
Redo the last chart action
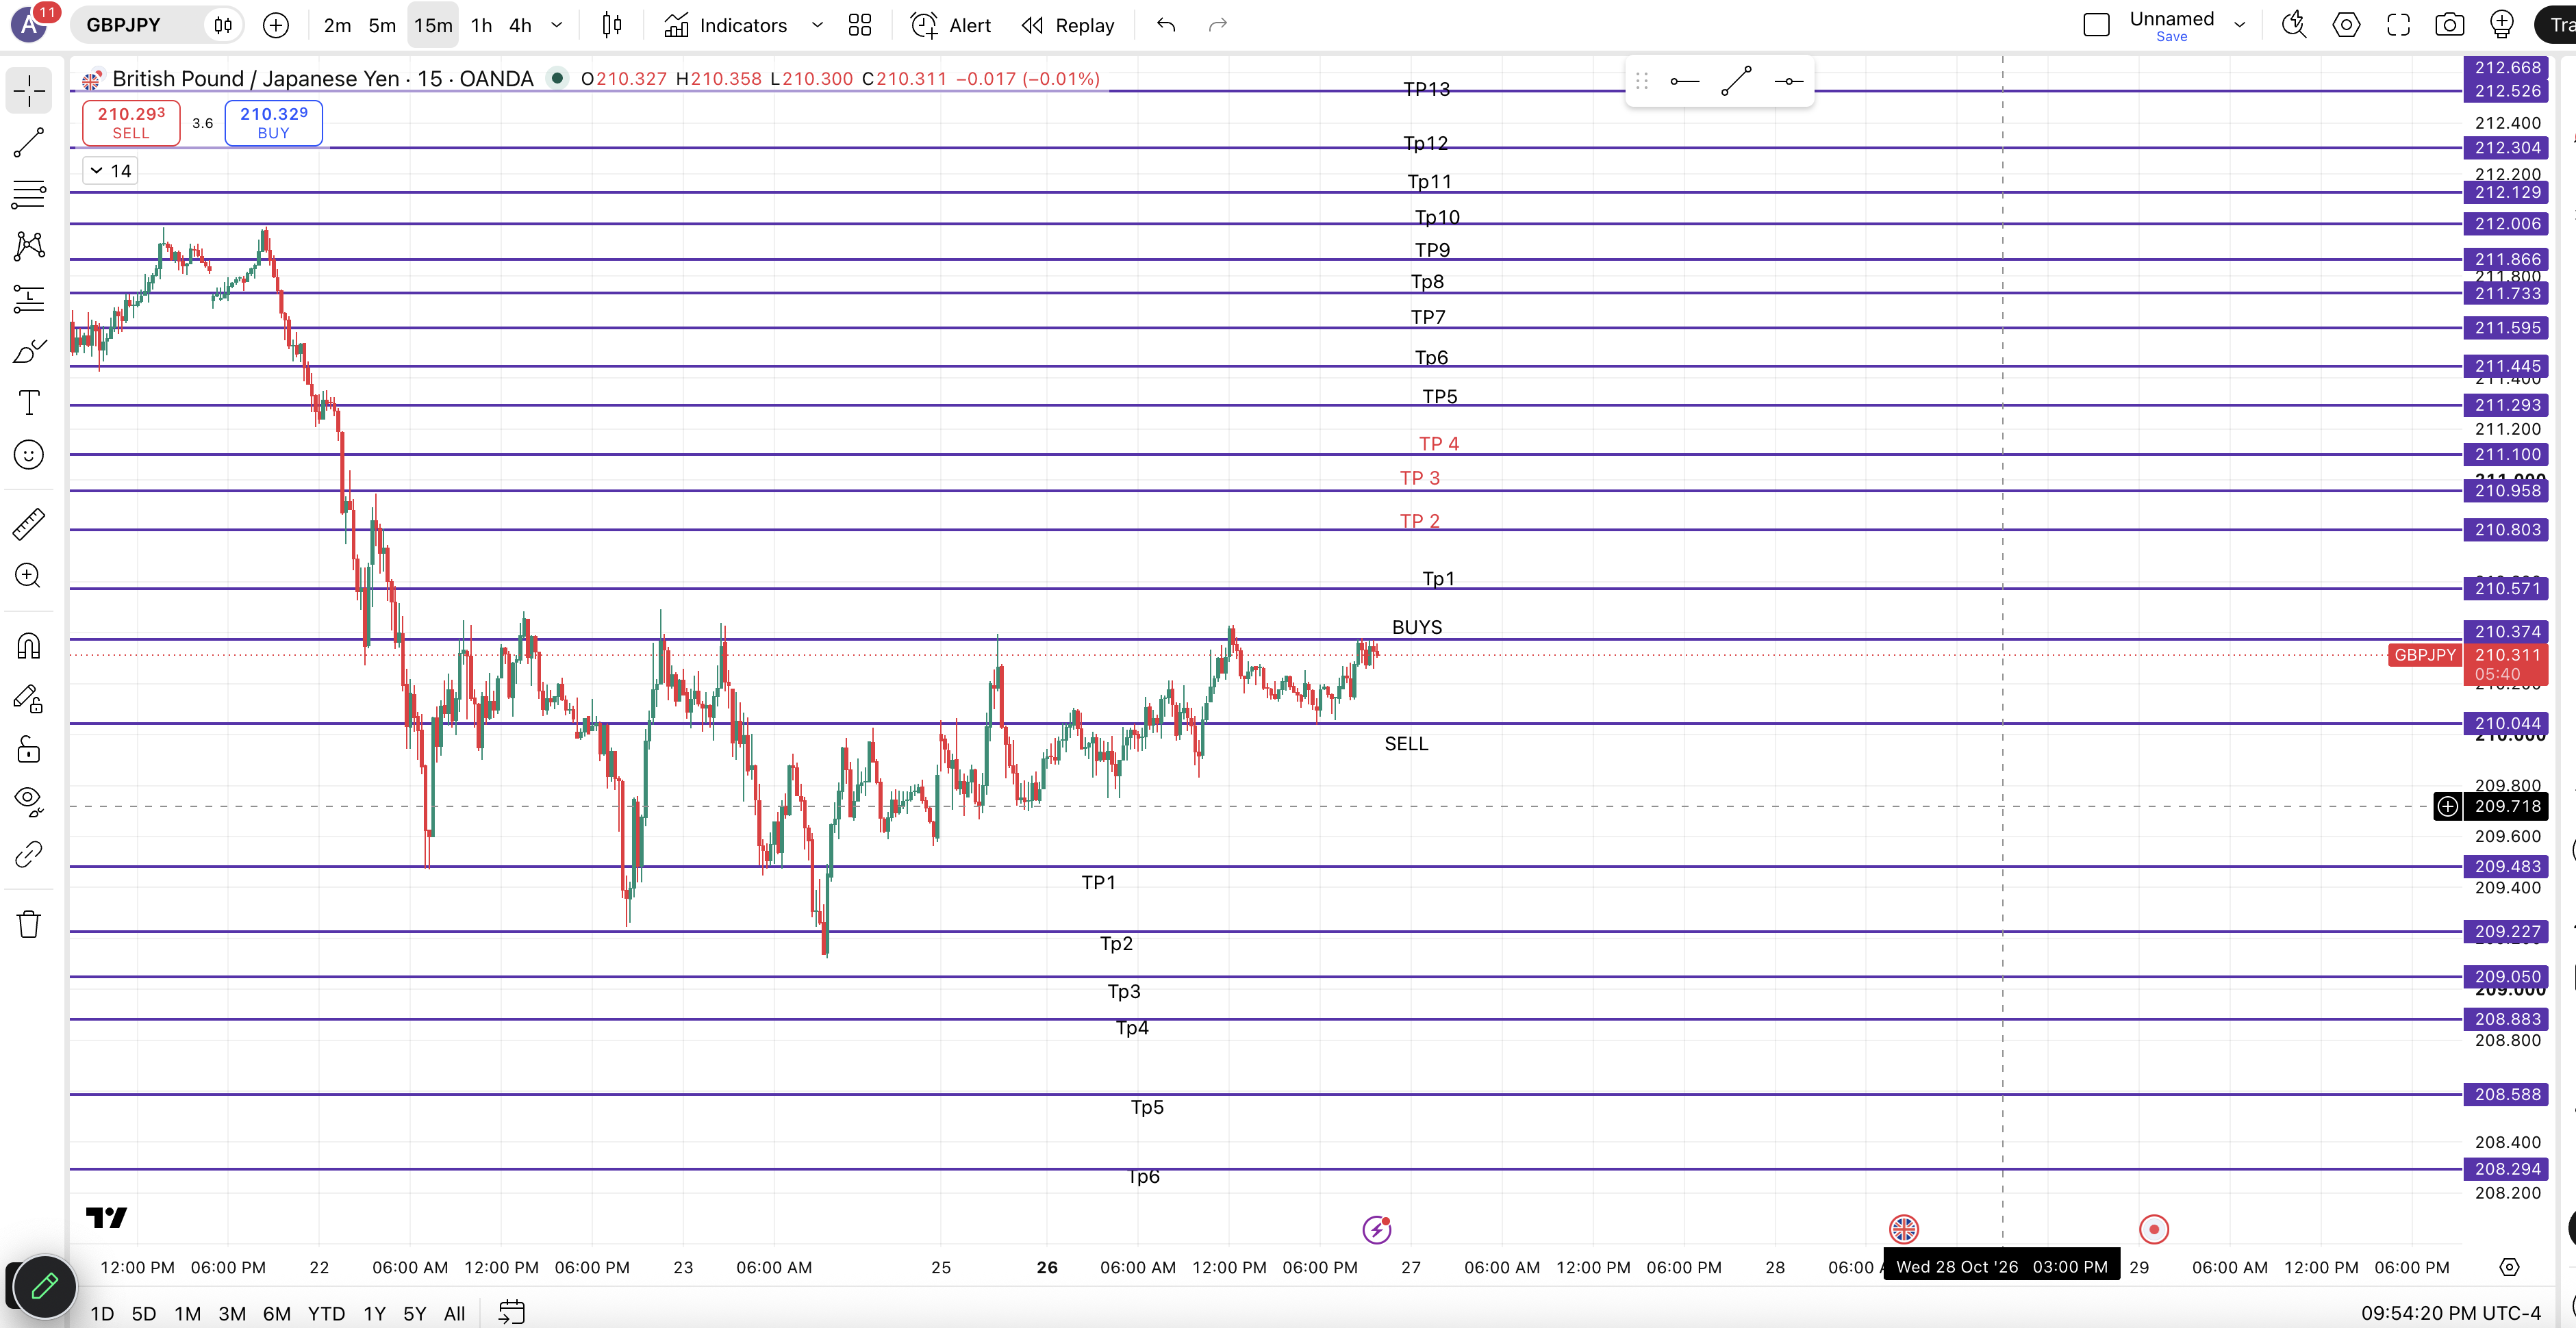click(1218, 25)
